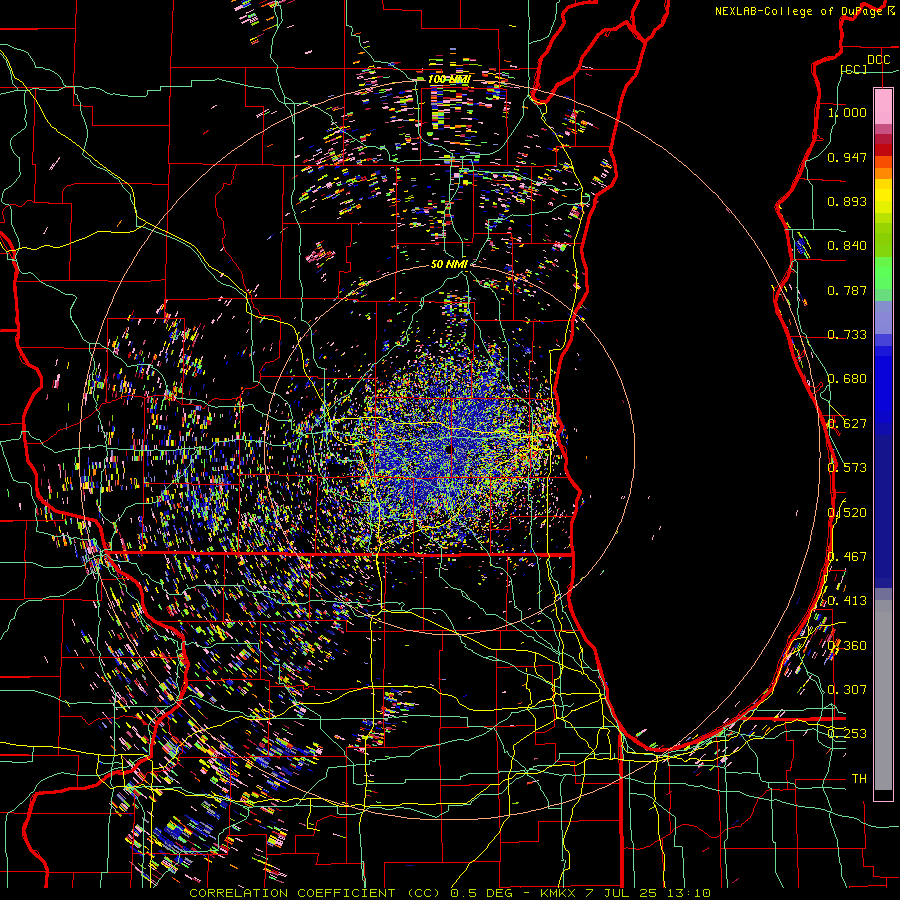Click the 0.787 color scale value
The image size is (900, 900).
click(x=847, y=290)
